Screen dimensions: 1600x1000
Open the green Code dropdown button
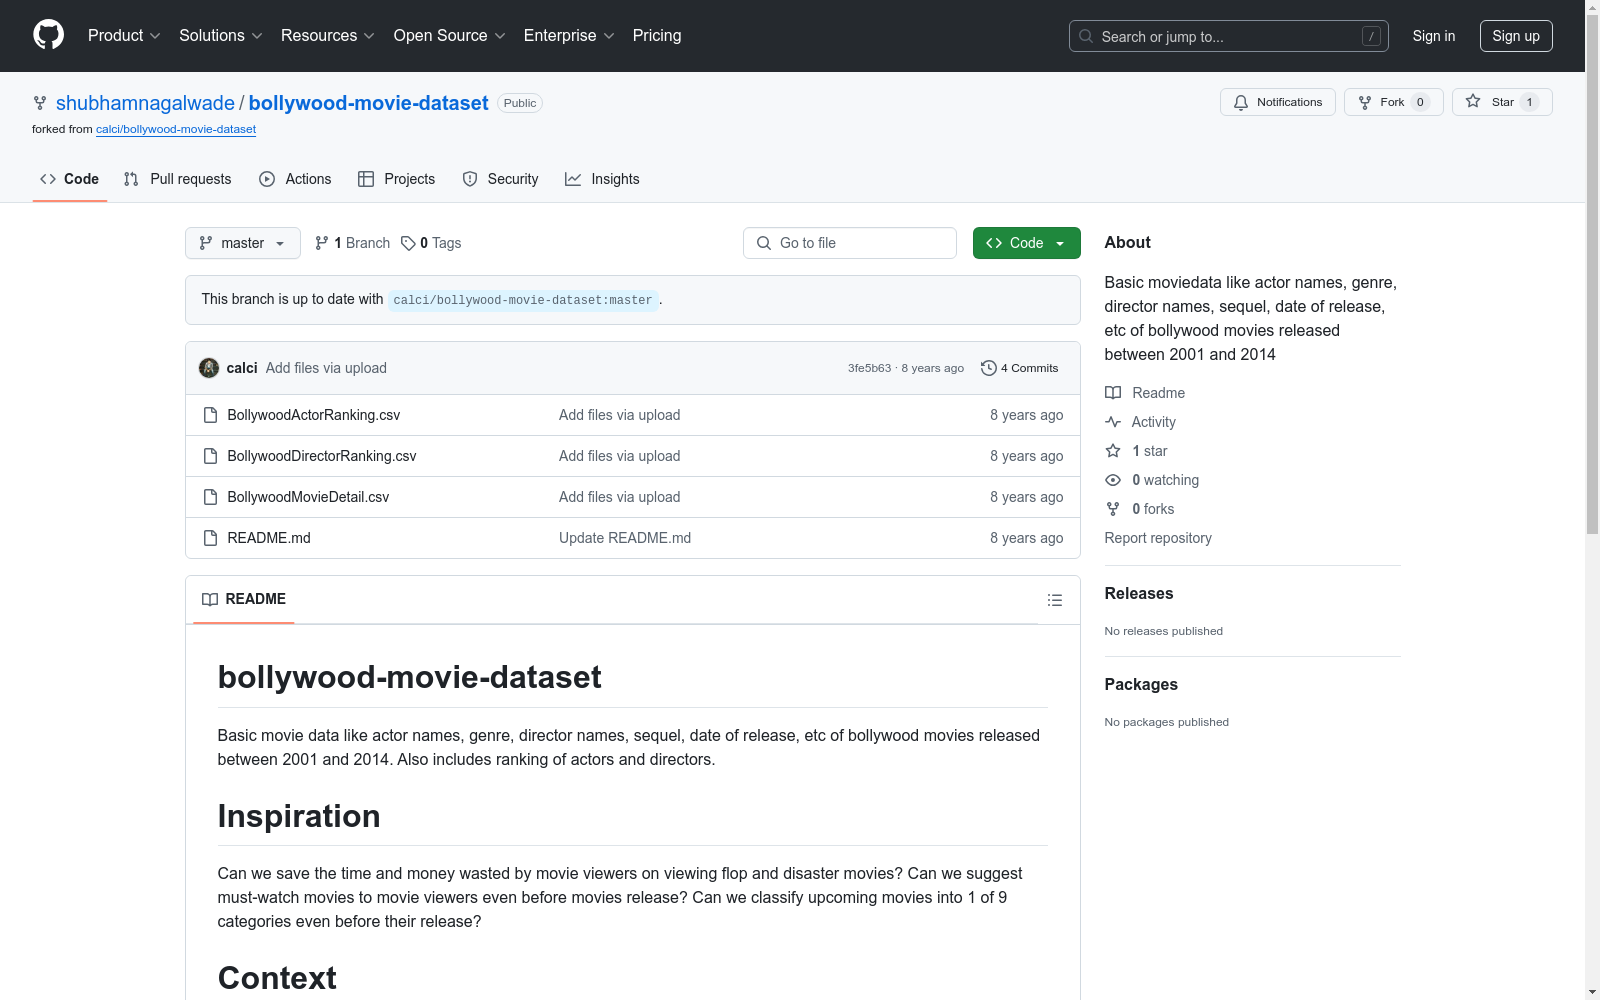click(1026, 243)
